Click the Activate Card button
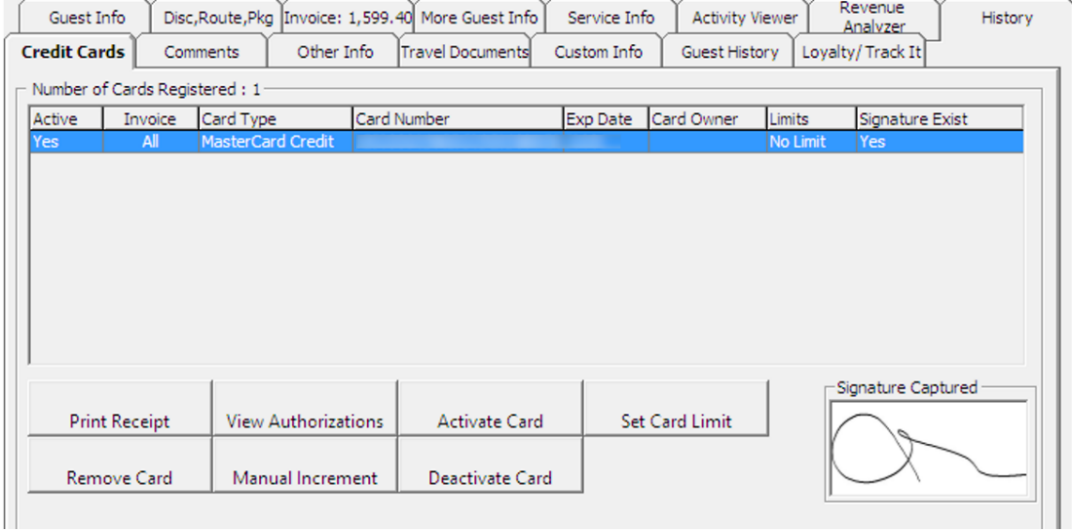This screenshot has height=530, width=1072. (x=490, y=408)
